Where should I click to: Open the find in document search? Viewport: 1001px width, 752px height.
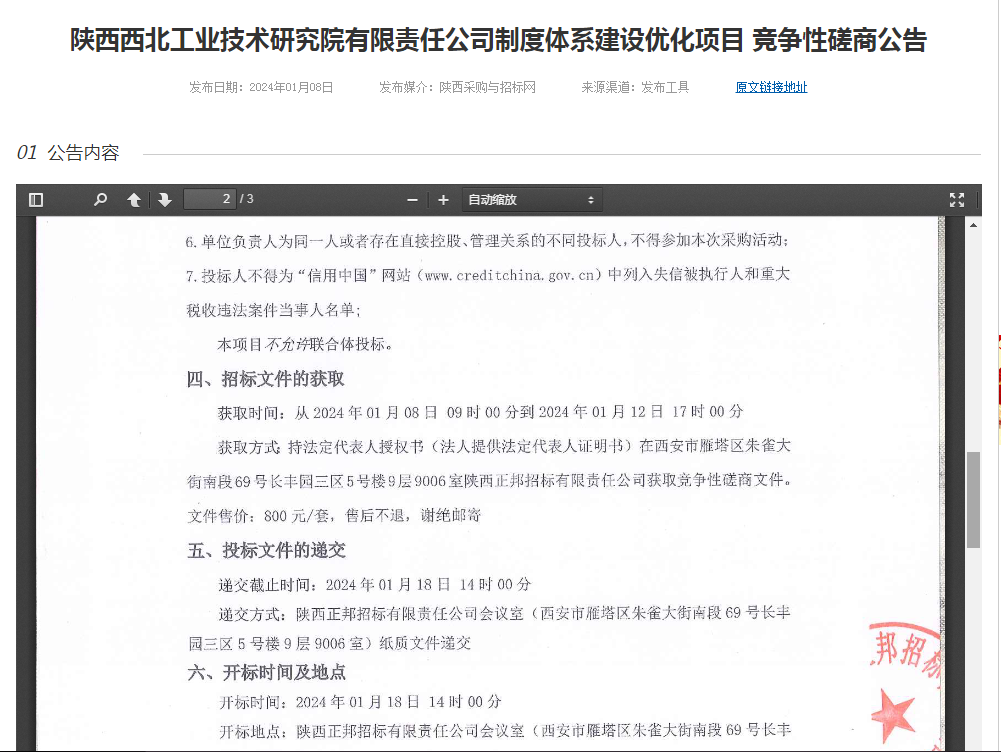pyautogui.click(x=100, y=200)
